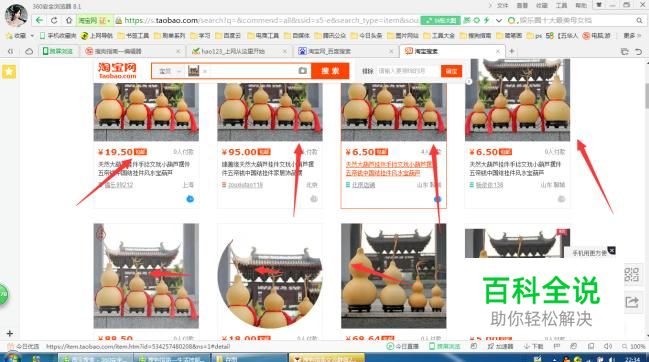Open a new tab with the plus icon

click(512, 51)
